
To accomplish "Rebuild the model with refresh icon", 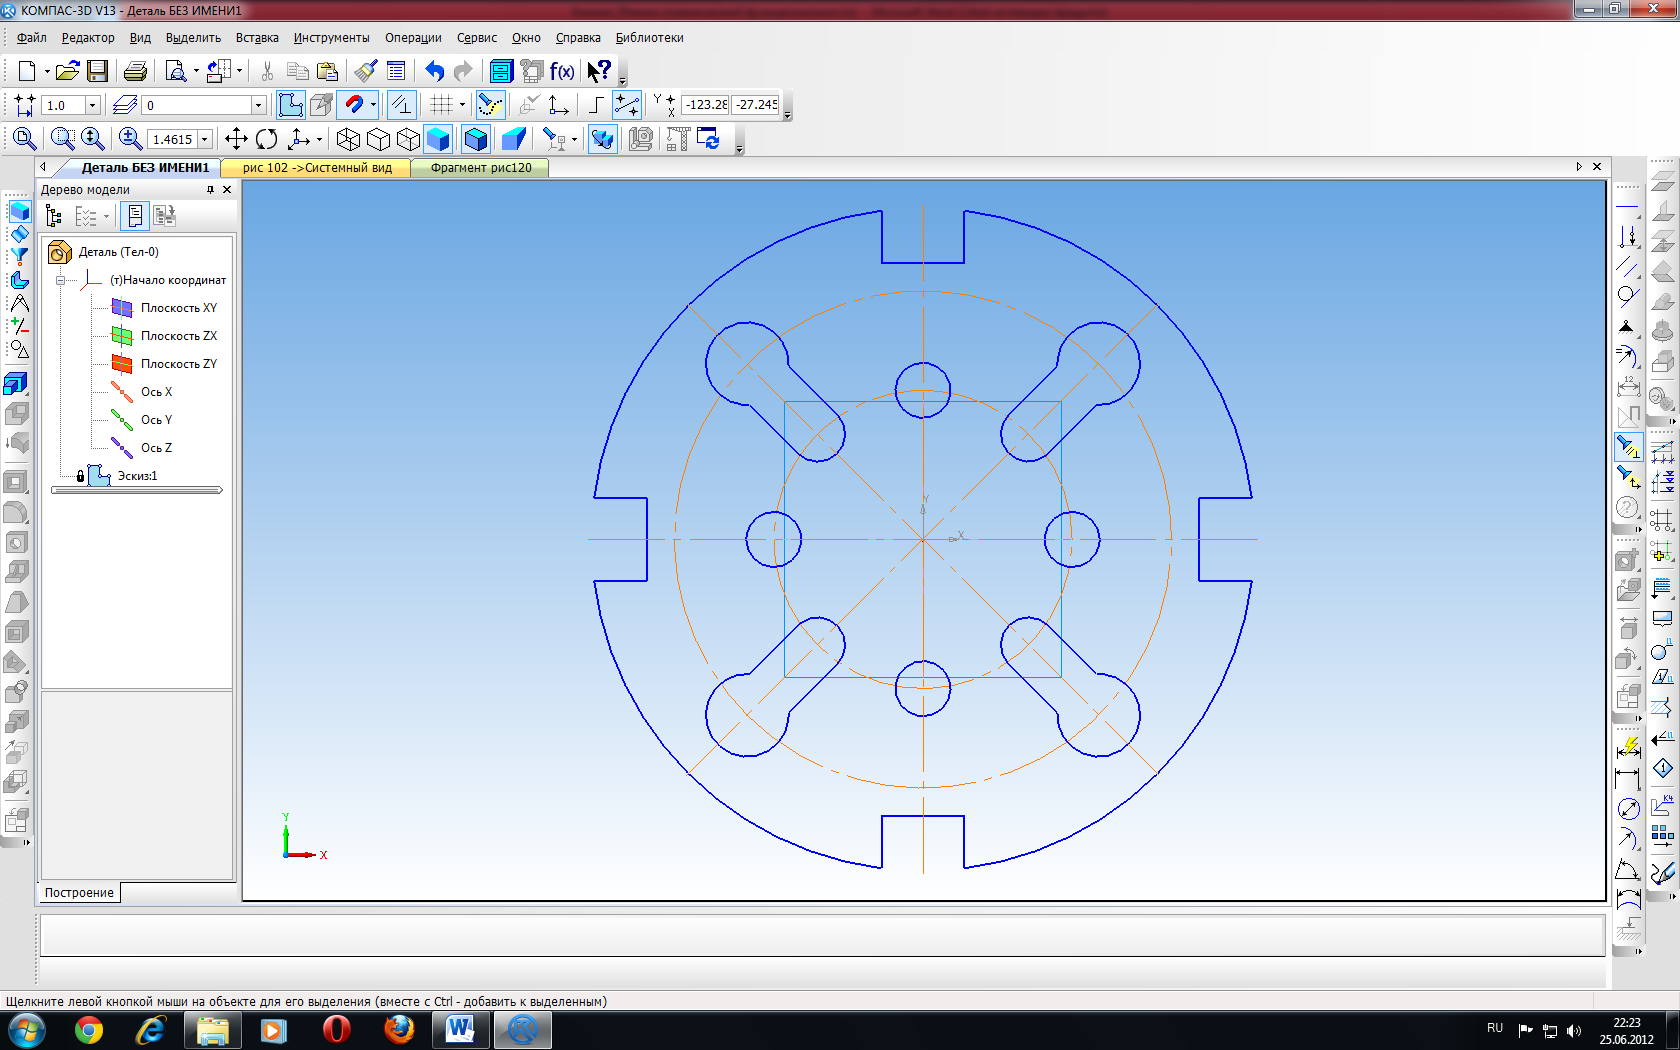I will (x=708, y=139).
